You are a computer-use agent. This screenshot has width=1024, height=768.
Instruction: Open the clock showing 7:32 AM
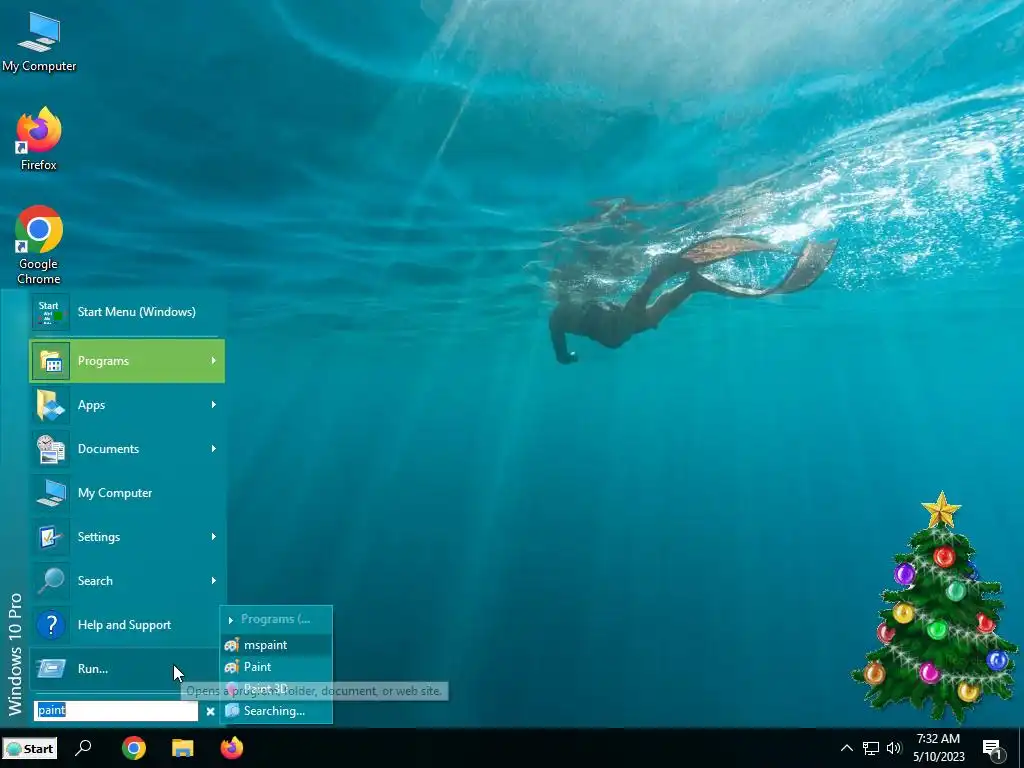tap(938, 748)
